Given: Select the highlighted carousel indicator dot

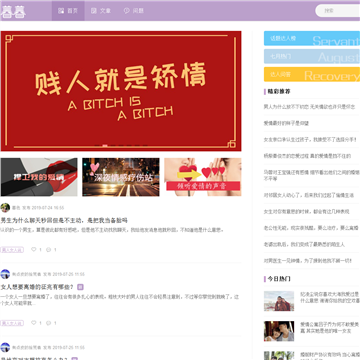Looking at the screenshot, I should pyautogui.click(x=105, y=146).
